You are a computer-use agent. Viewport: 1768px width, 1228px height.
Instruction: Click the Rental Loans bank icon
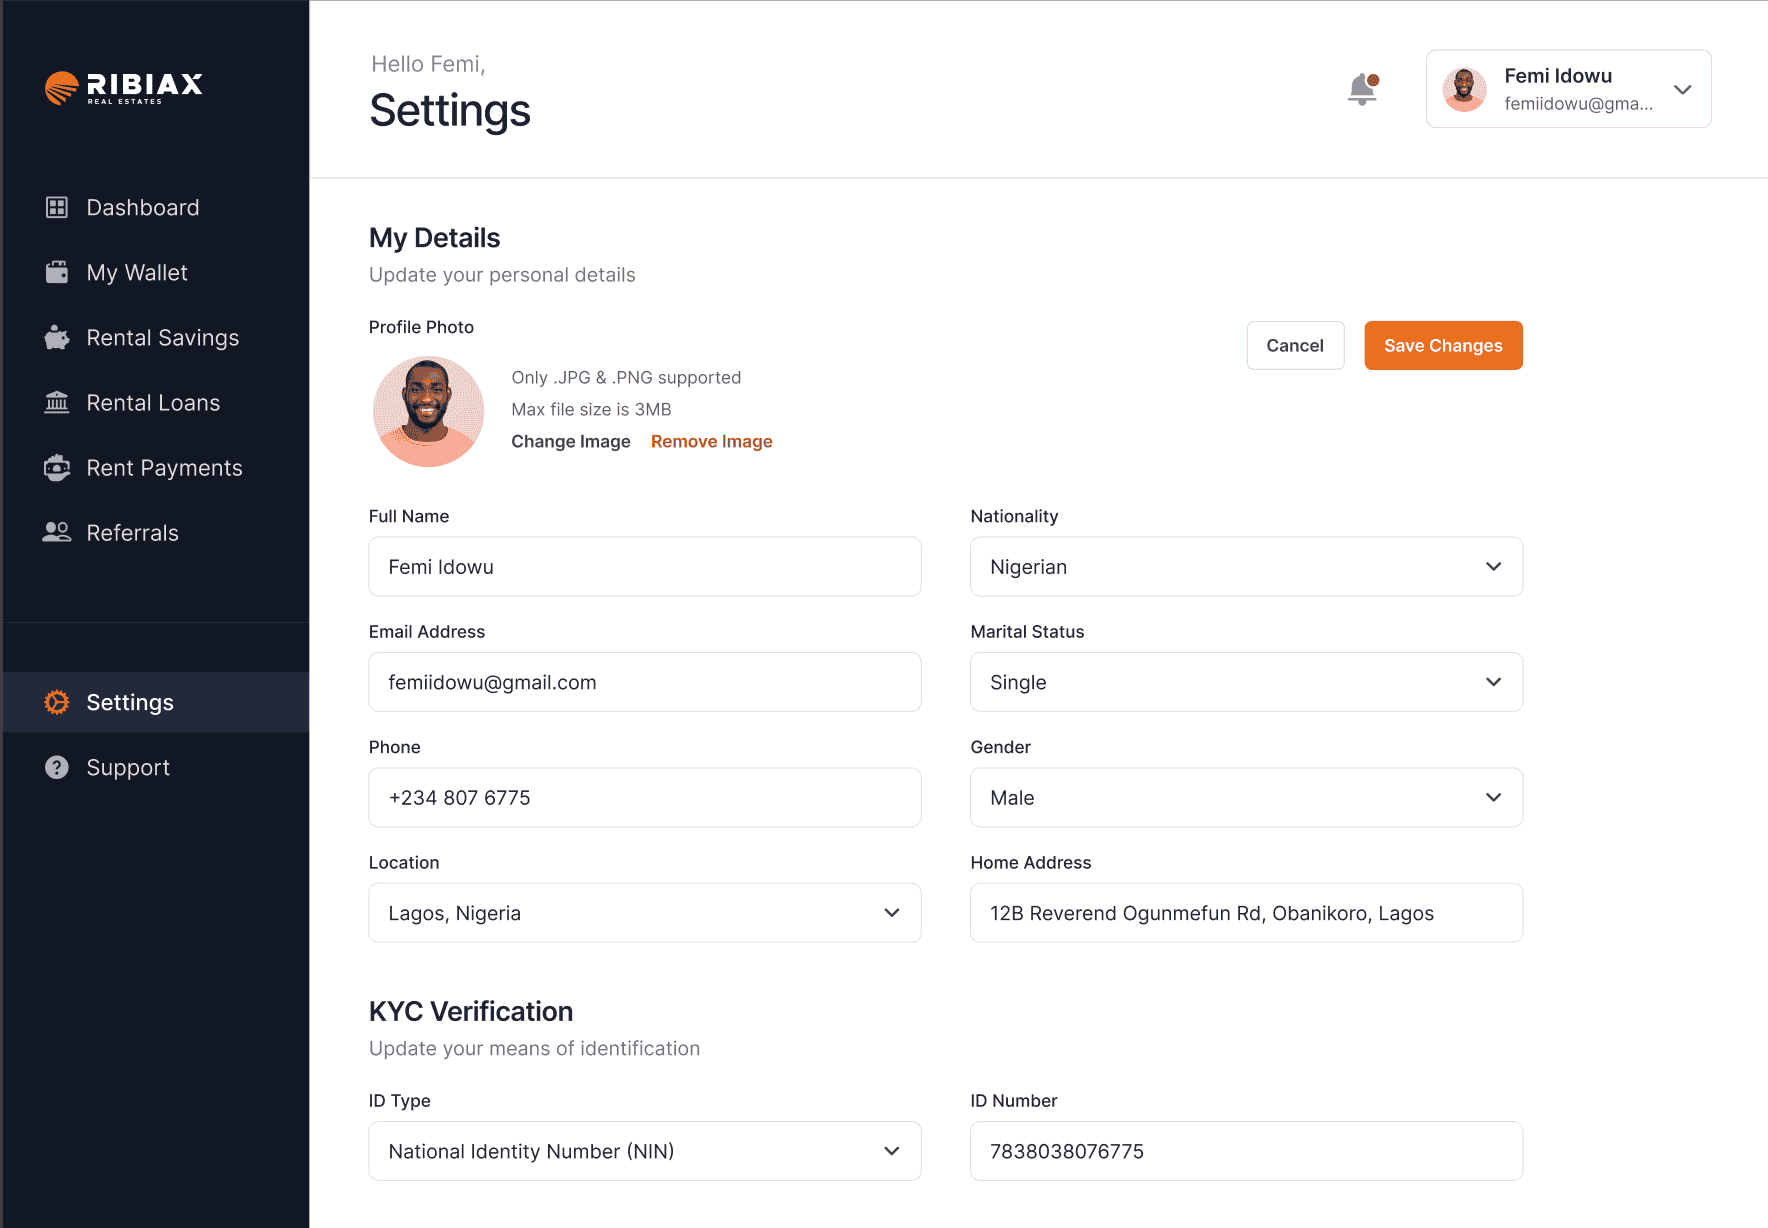tap(57, 402)
